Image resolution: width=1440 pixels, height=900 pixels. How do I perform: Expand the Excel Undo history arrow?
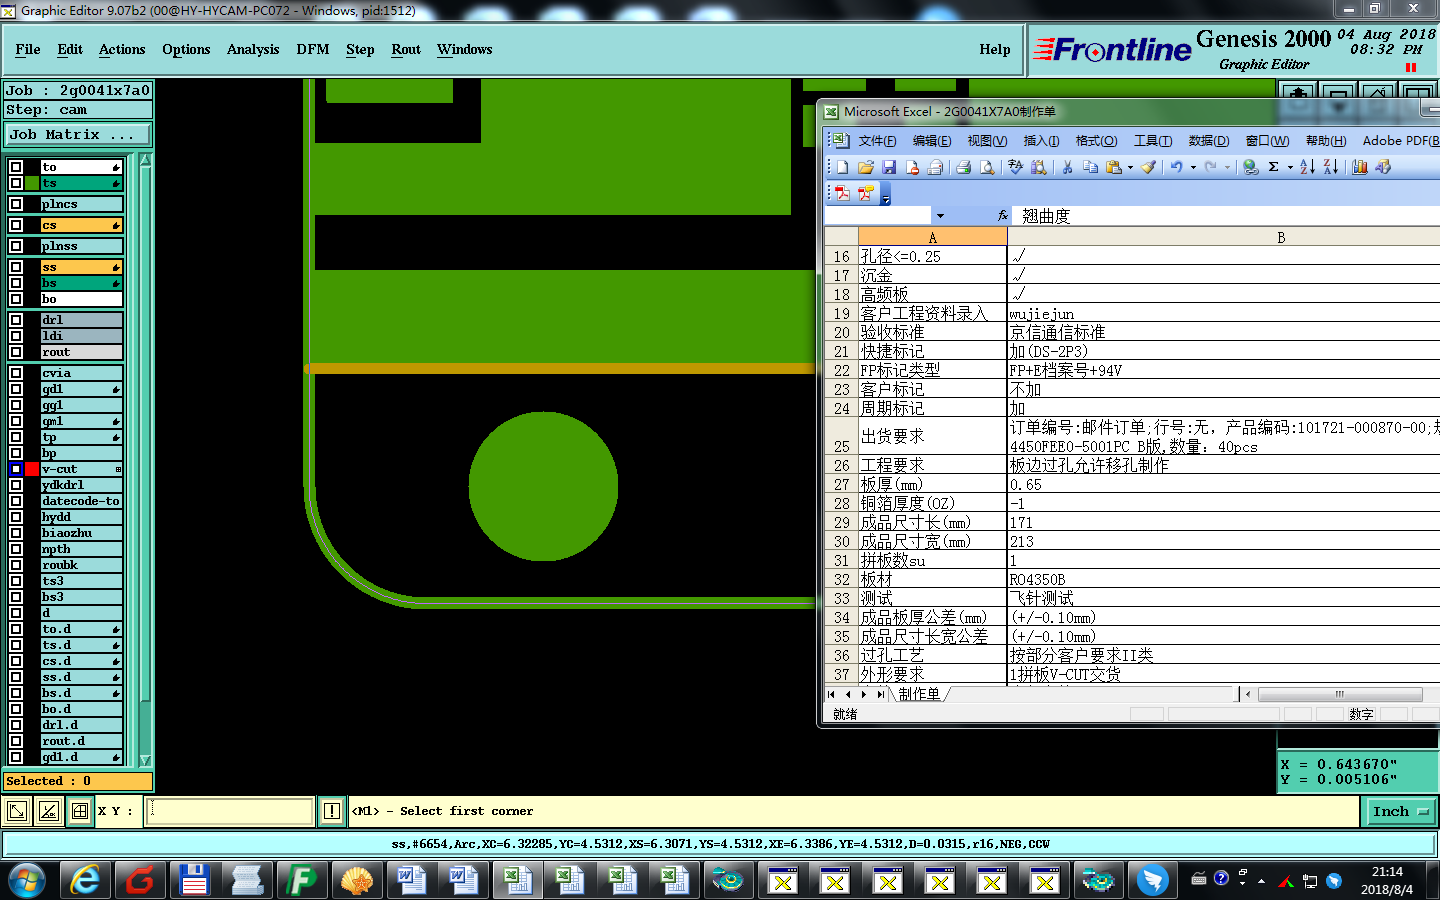1193,167
